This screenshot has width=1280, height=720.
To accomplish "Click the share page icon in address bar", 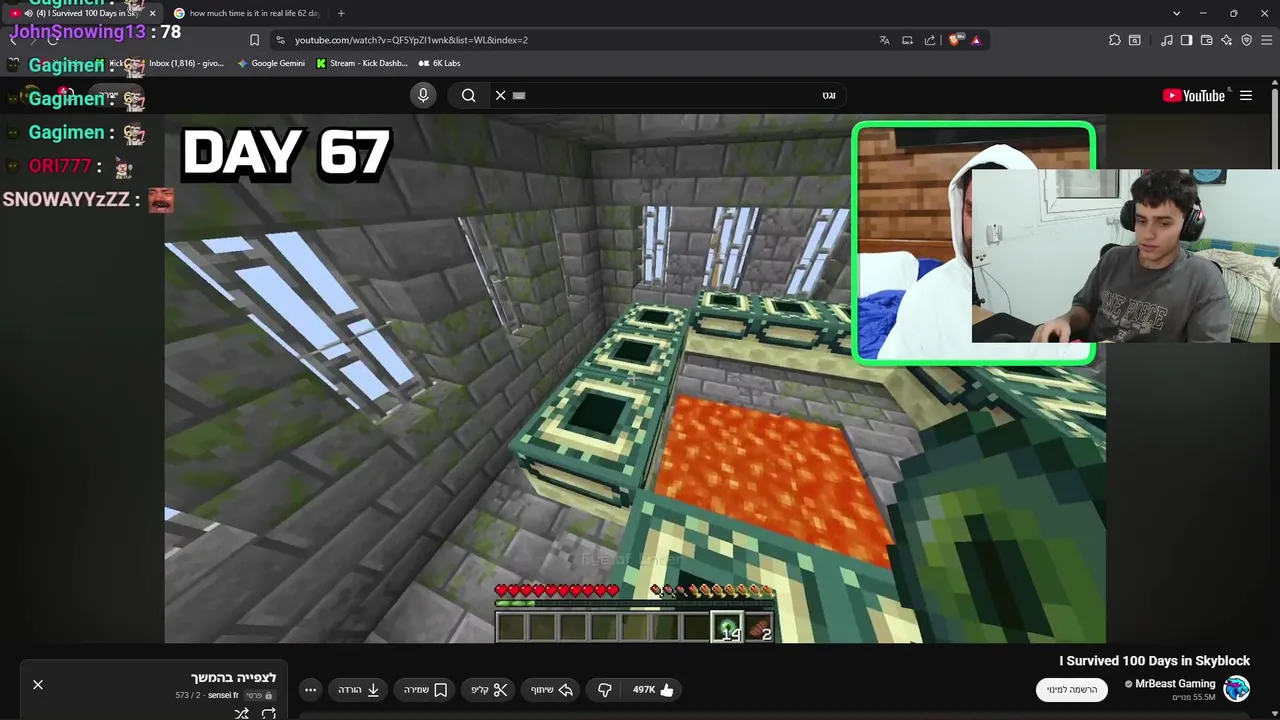I will click(930, 40).
